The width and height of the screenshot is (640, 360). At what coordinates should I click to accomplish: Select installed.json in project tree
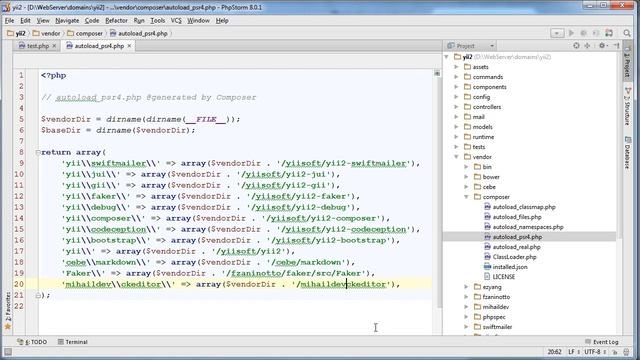(510, 267)
